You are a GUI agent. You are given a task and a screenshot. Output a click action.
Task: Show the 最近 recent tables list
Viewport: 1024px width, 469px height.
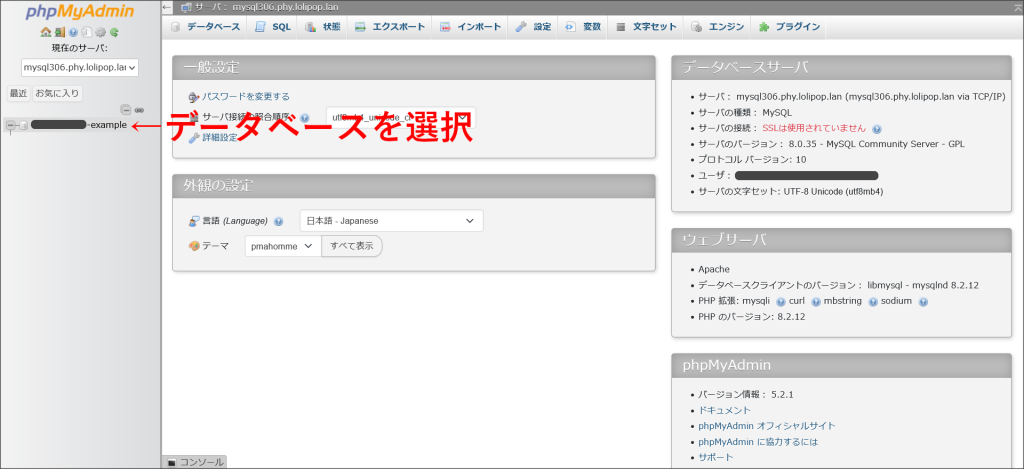[x=18, y=93]
